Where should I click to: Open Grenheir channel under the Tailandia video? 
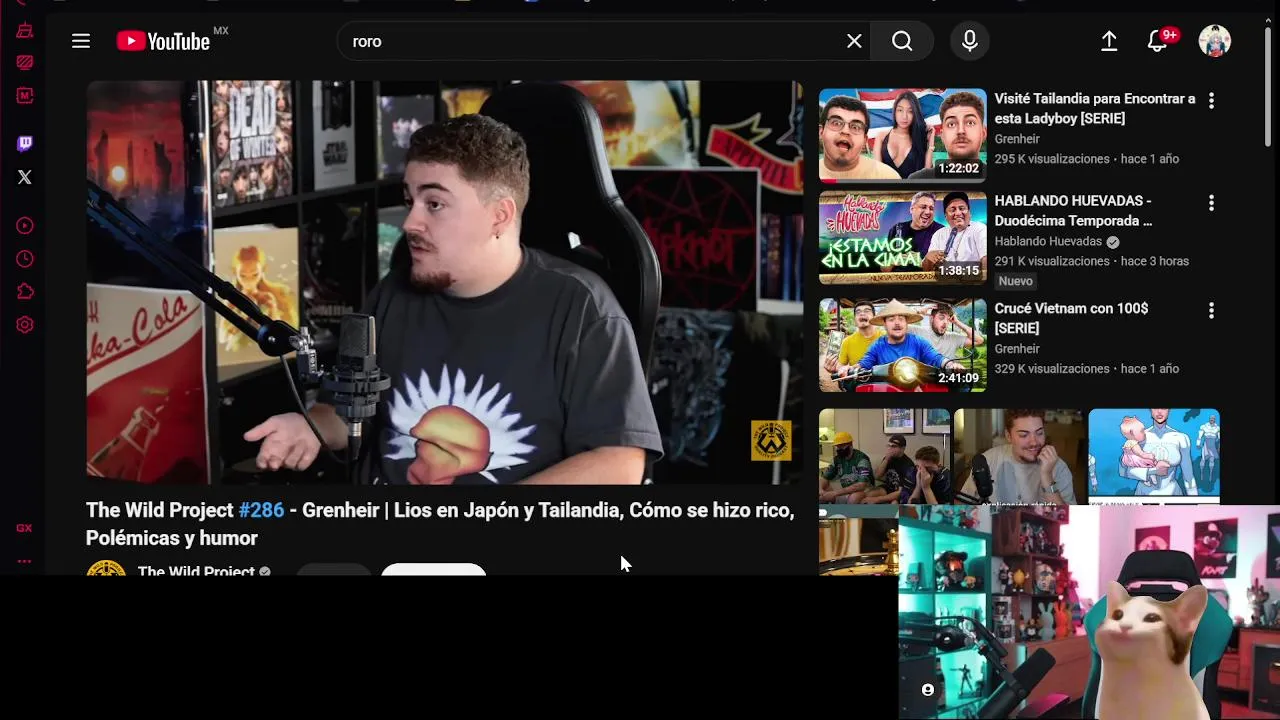[x=1017, y=139]
